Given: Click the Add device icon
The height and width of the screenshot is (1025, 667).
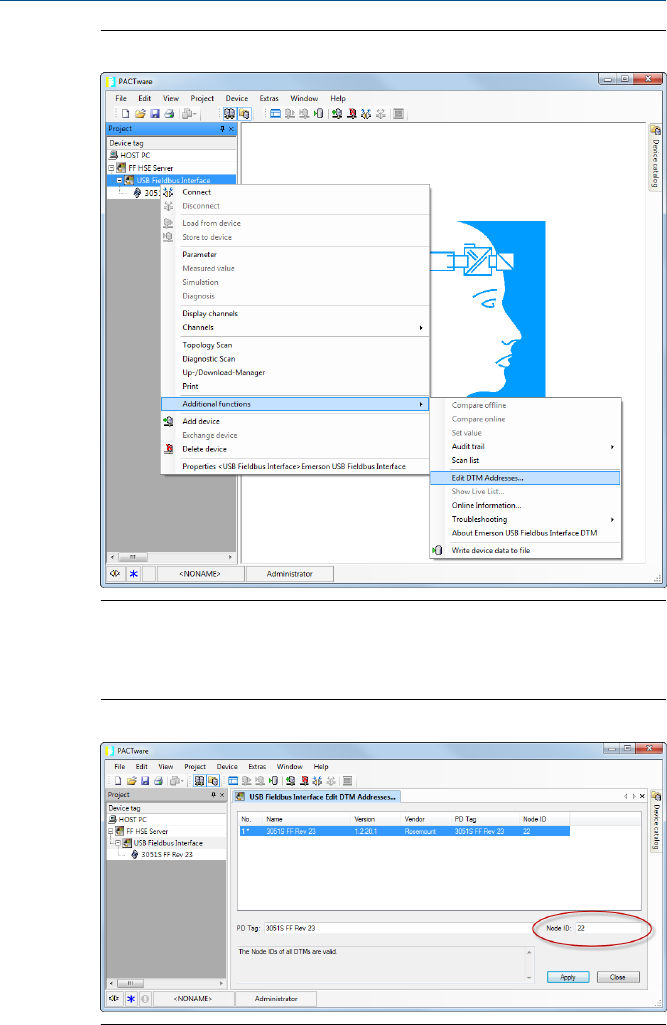Looking at the screenshot, I should (x=168, y=421).
